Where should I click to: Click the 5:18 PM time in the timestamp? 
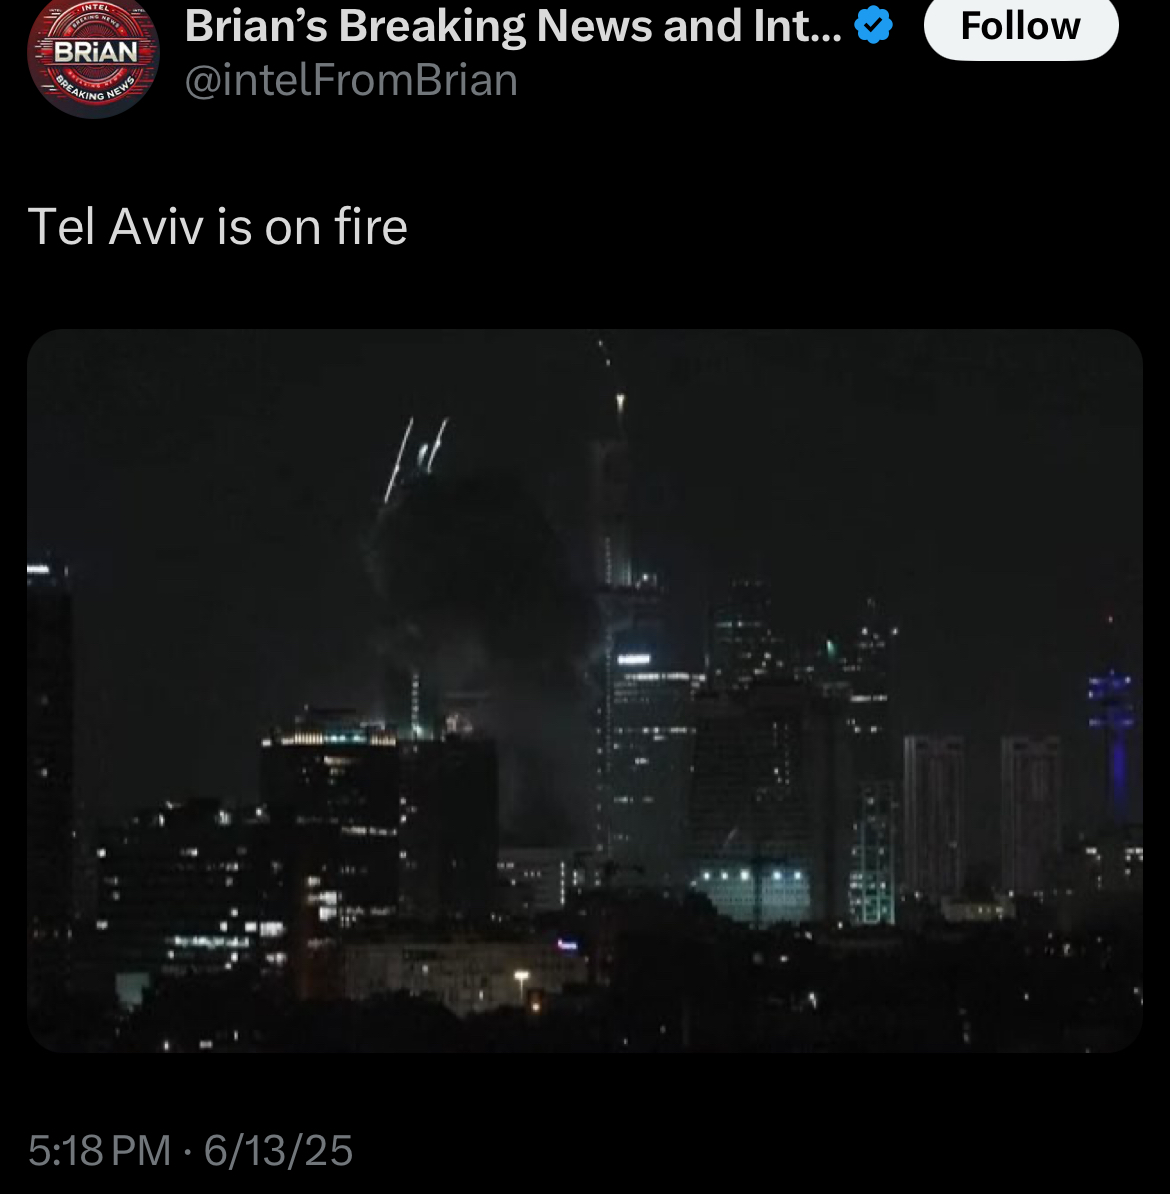pos(100,1150)
